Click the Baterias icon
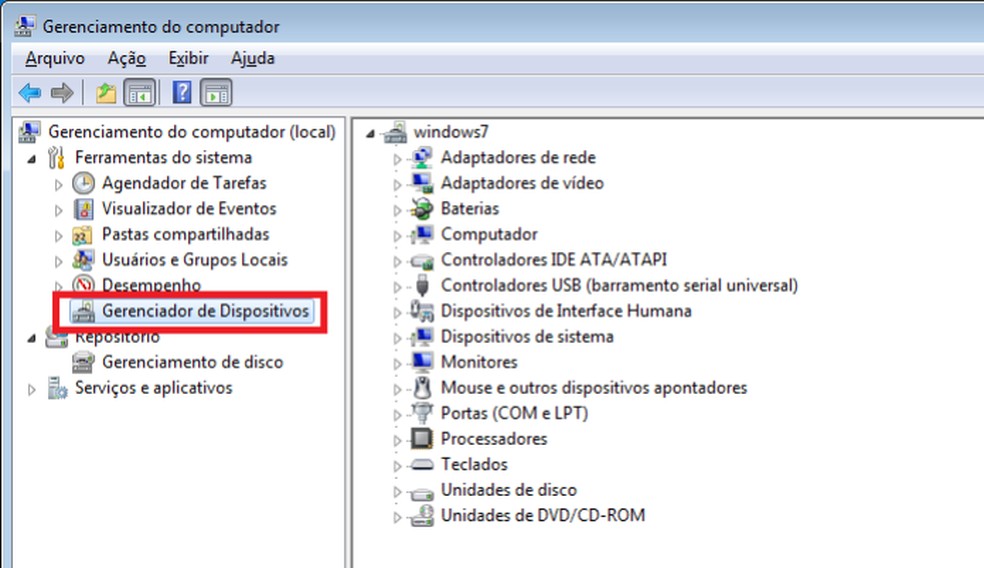The height and width of the screenshot is (568, 984). 422,208
